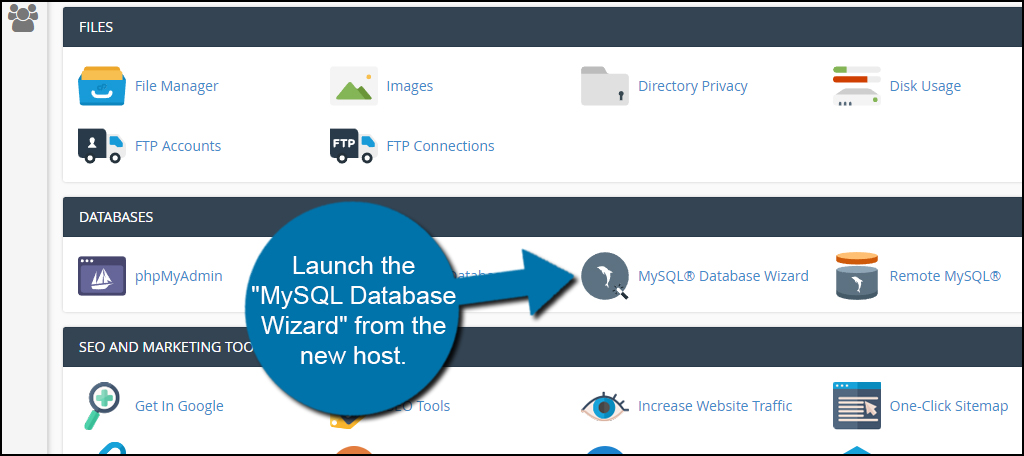Open the FTP Accounts truck icon

pyautogui.click(x=102, y=146)
